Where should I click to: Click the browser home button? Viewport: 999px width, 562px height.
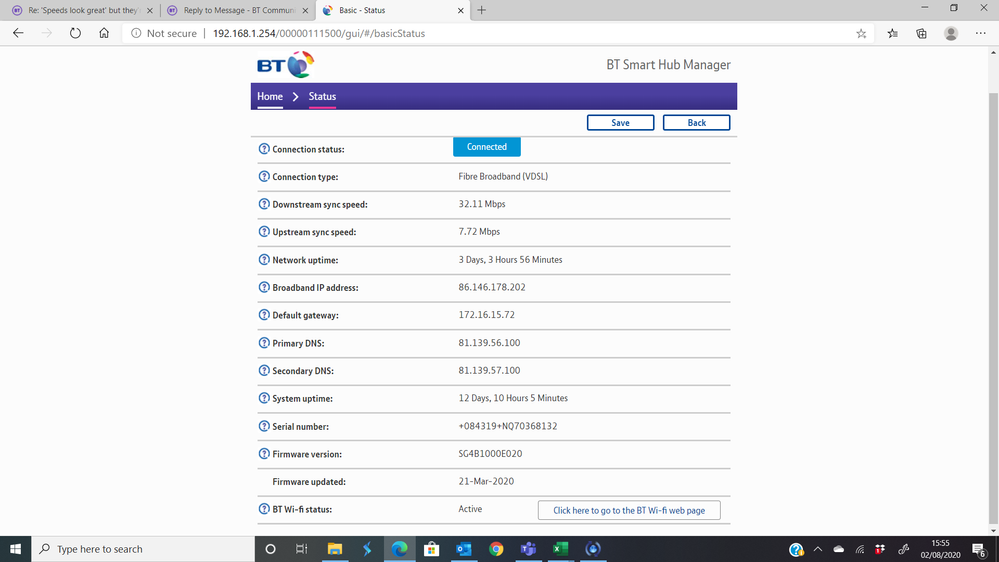[x=104, y=33]
